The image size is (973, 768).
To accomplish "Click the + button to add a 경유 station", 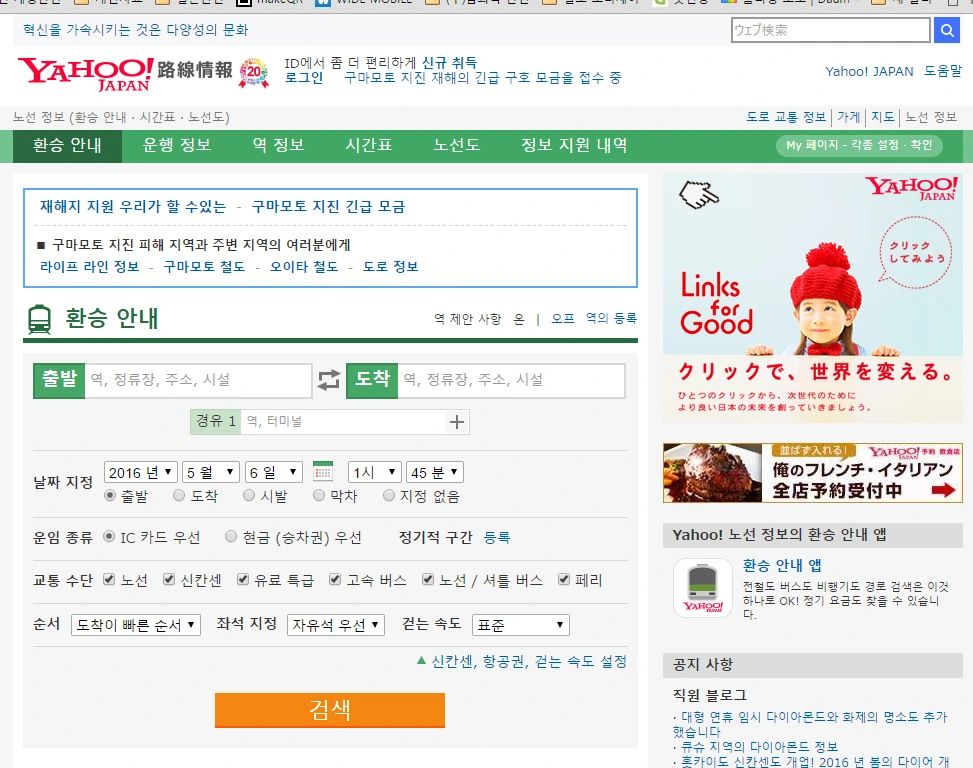I will tap(456, 422).
